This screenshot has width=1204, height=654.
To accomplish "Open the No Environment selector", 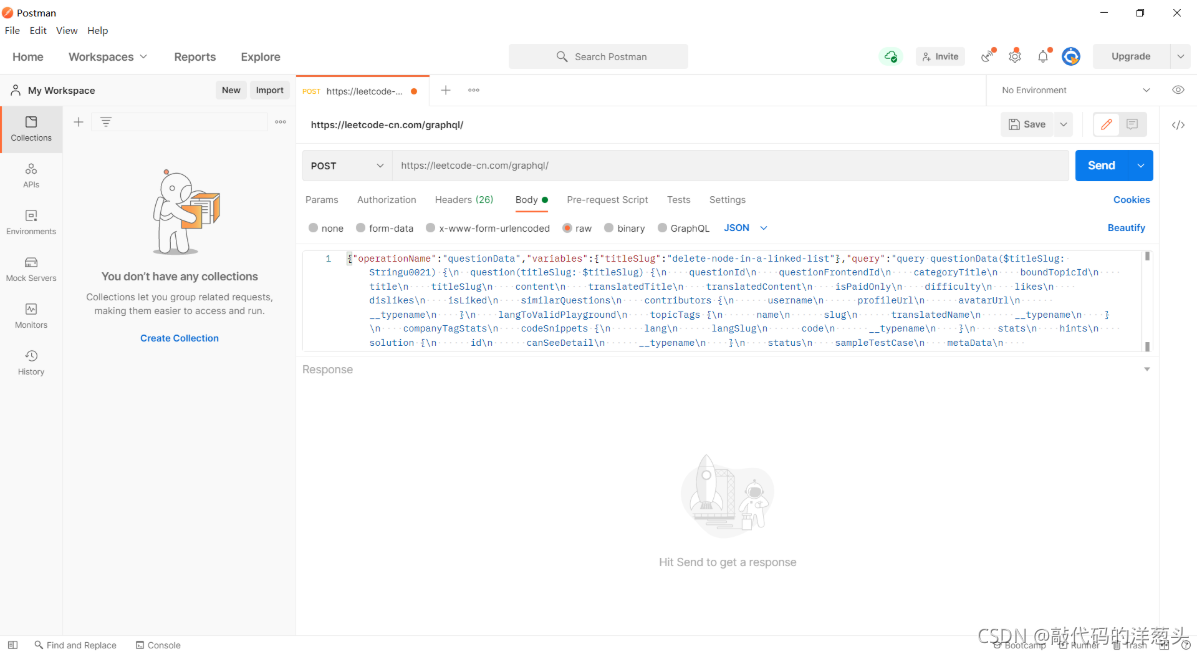I will pyautogui.click(x=1076, y=90).
